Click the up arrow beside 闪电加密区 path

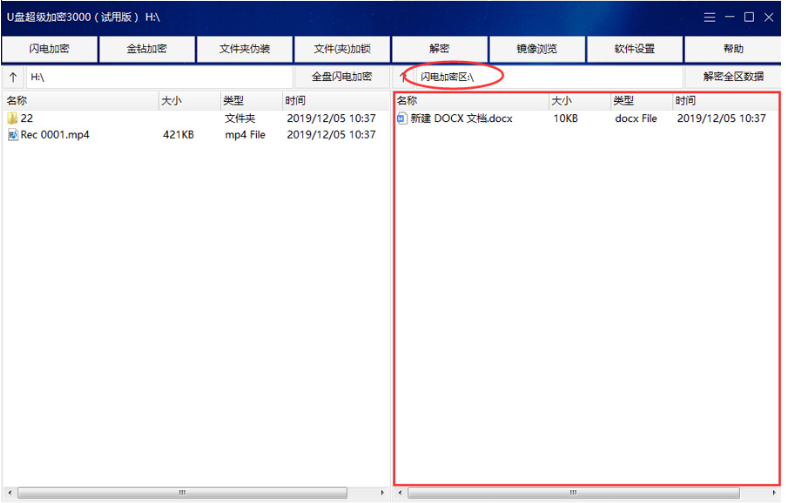[x=402, y=77]
